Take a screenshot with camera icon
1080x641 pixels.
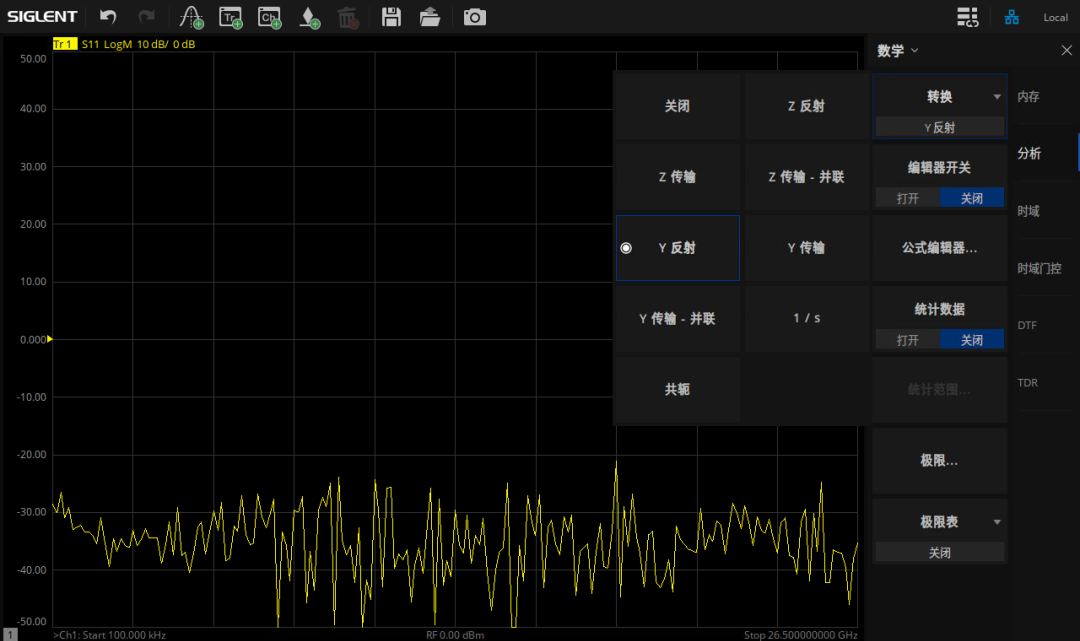(x=474, y=17)
